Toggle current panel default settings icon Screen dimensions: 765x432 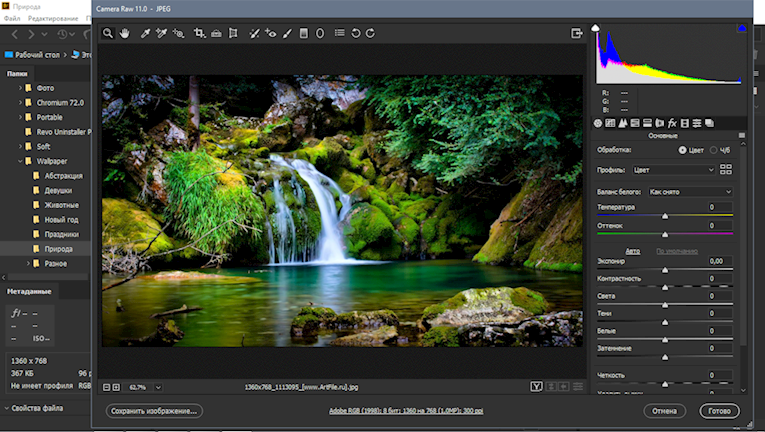click(x=578, y=387)
